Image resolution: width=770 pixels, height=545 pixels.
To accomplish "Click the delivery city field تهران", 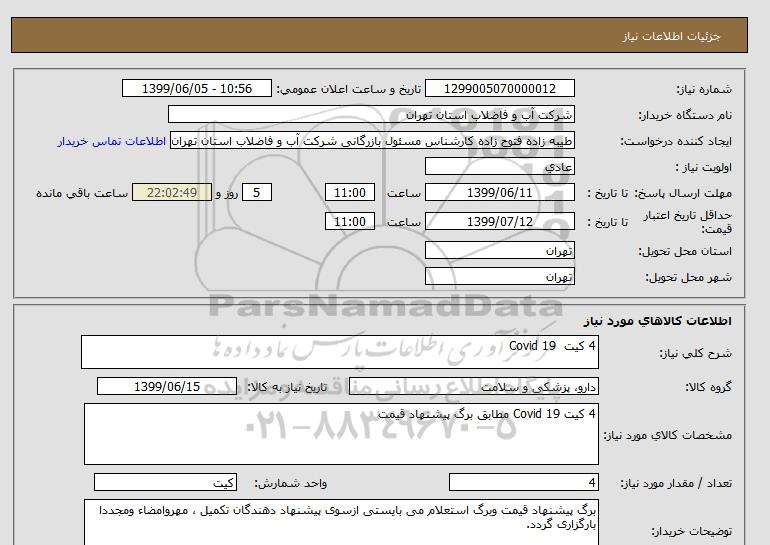I will click(x=499, y=276).
